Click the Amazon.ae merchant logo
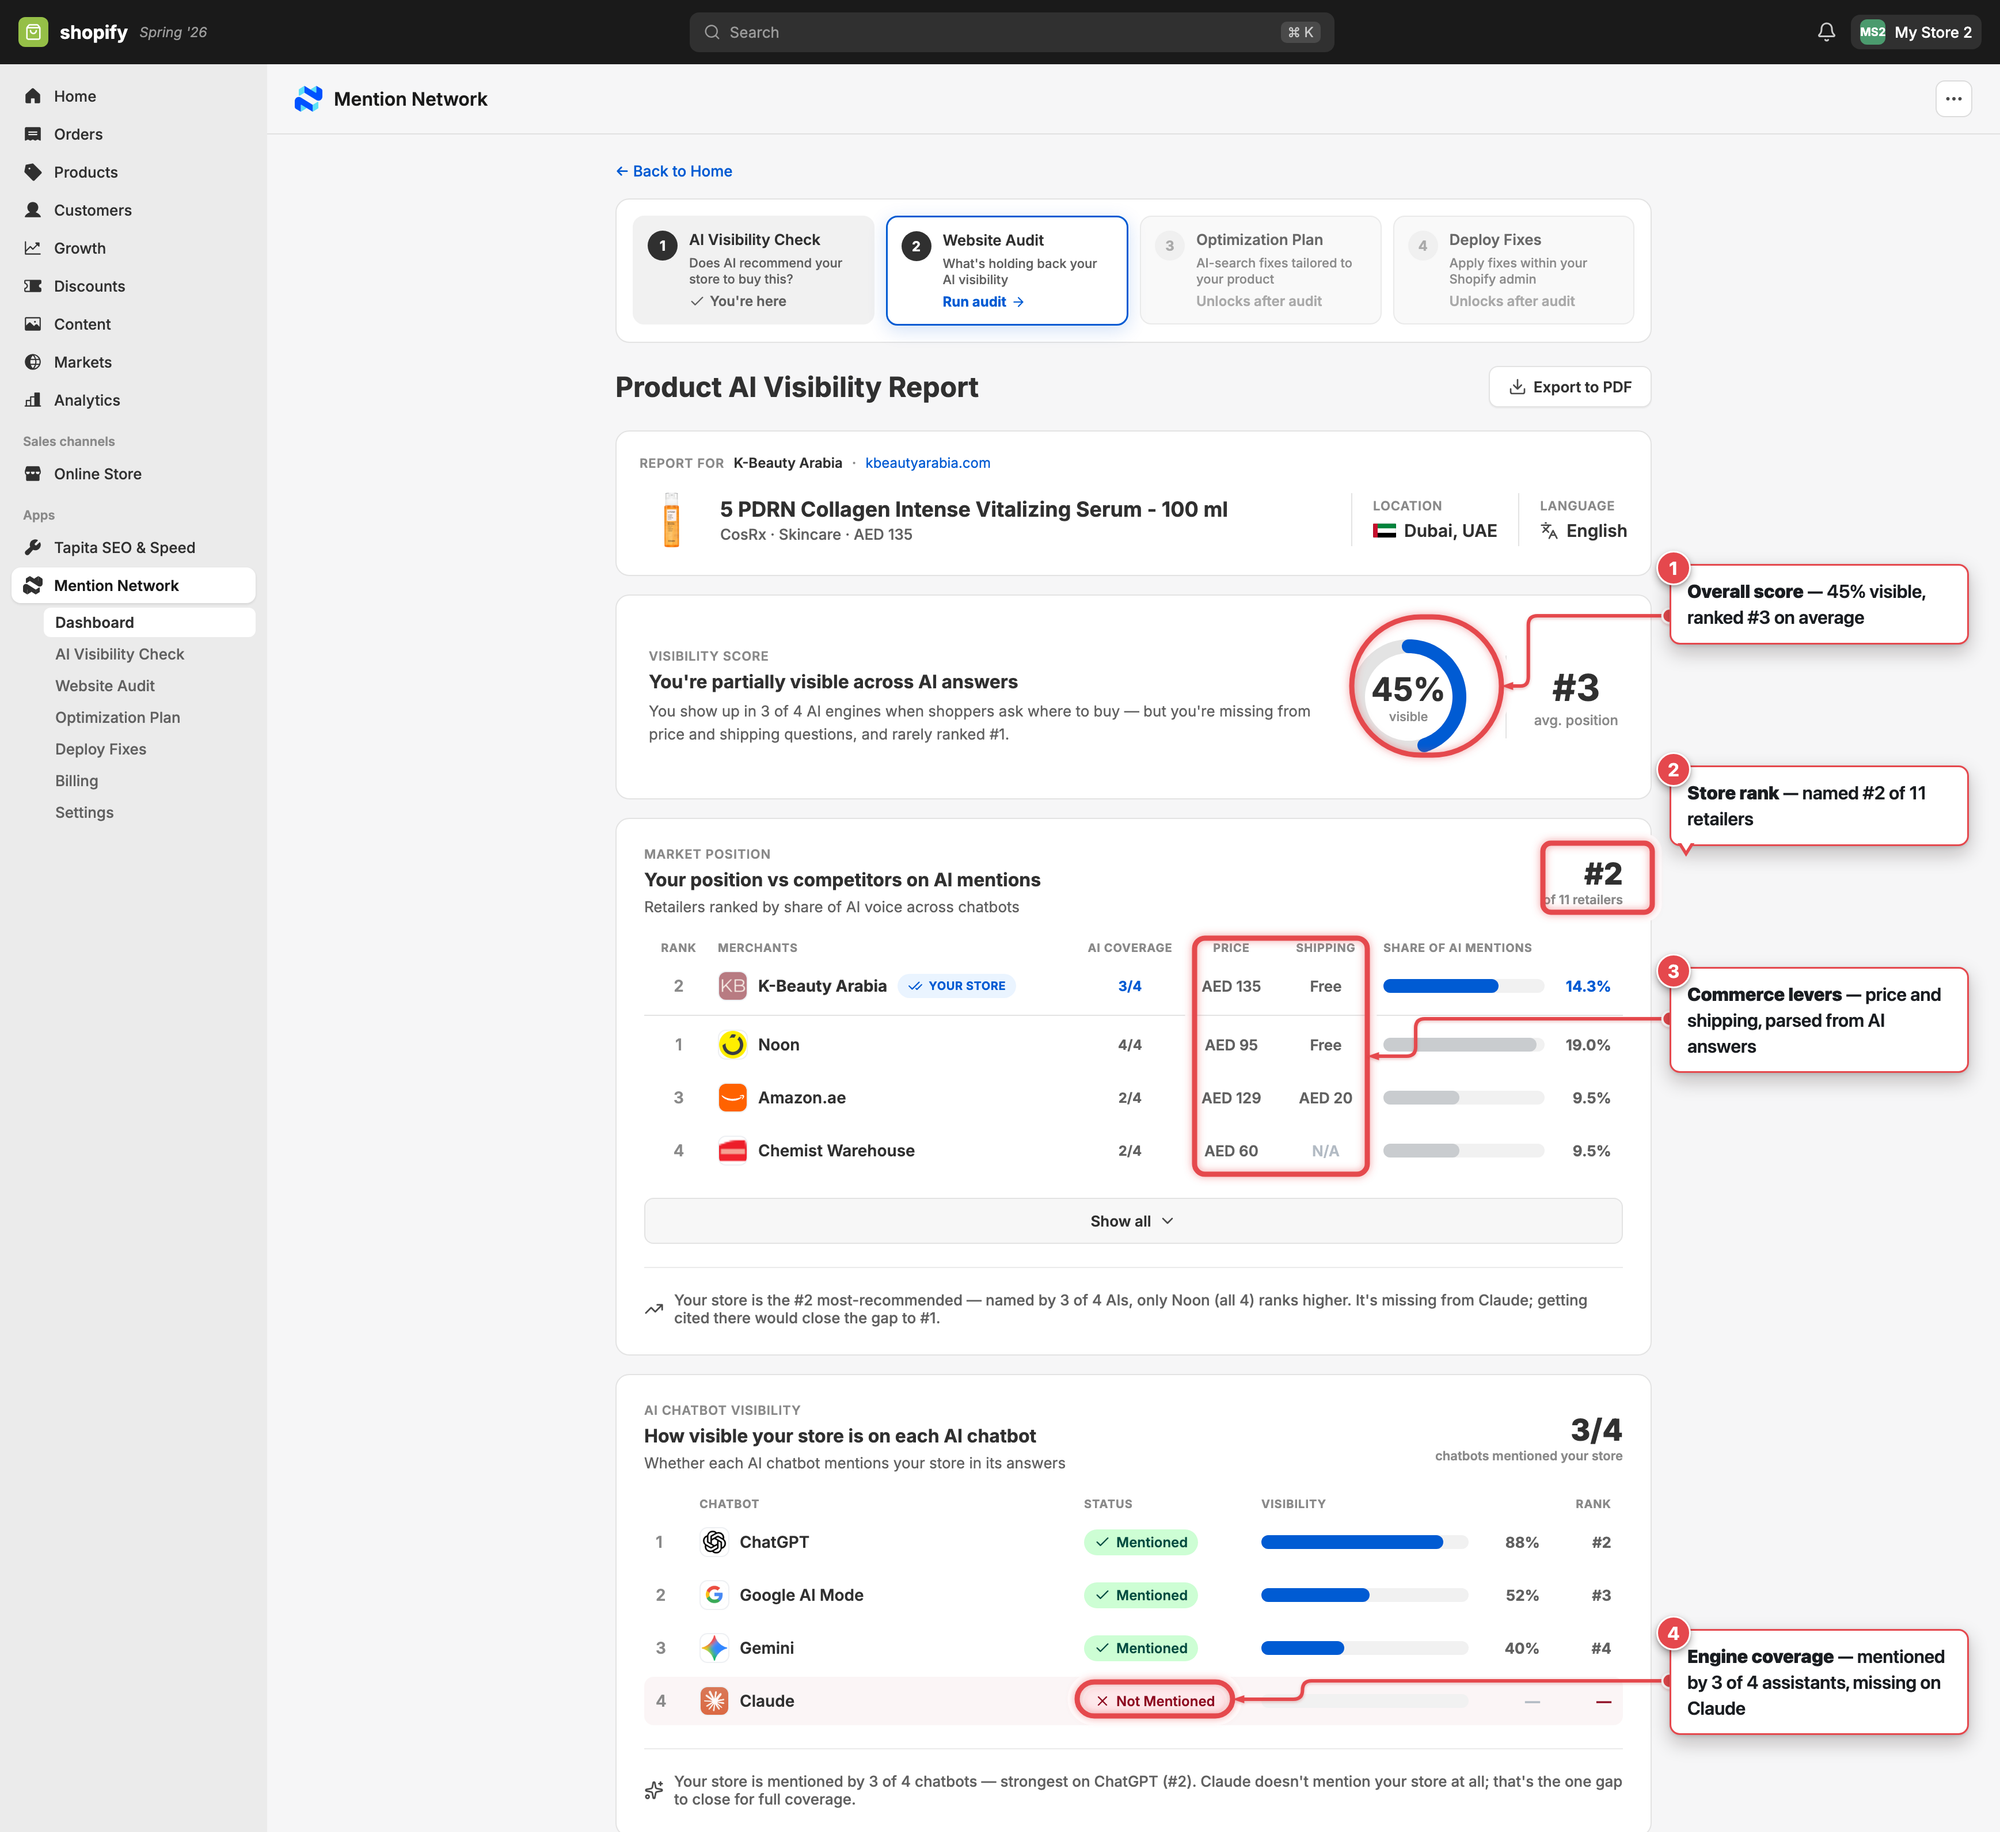 pos(733,1098)
